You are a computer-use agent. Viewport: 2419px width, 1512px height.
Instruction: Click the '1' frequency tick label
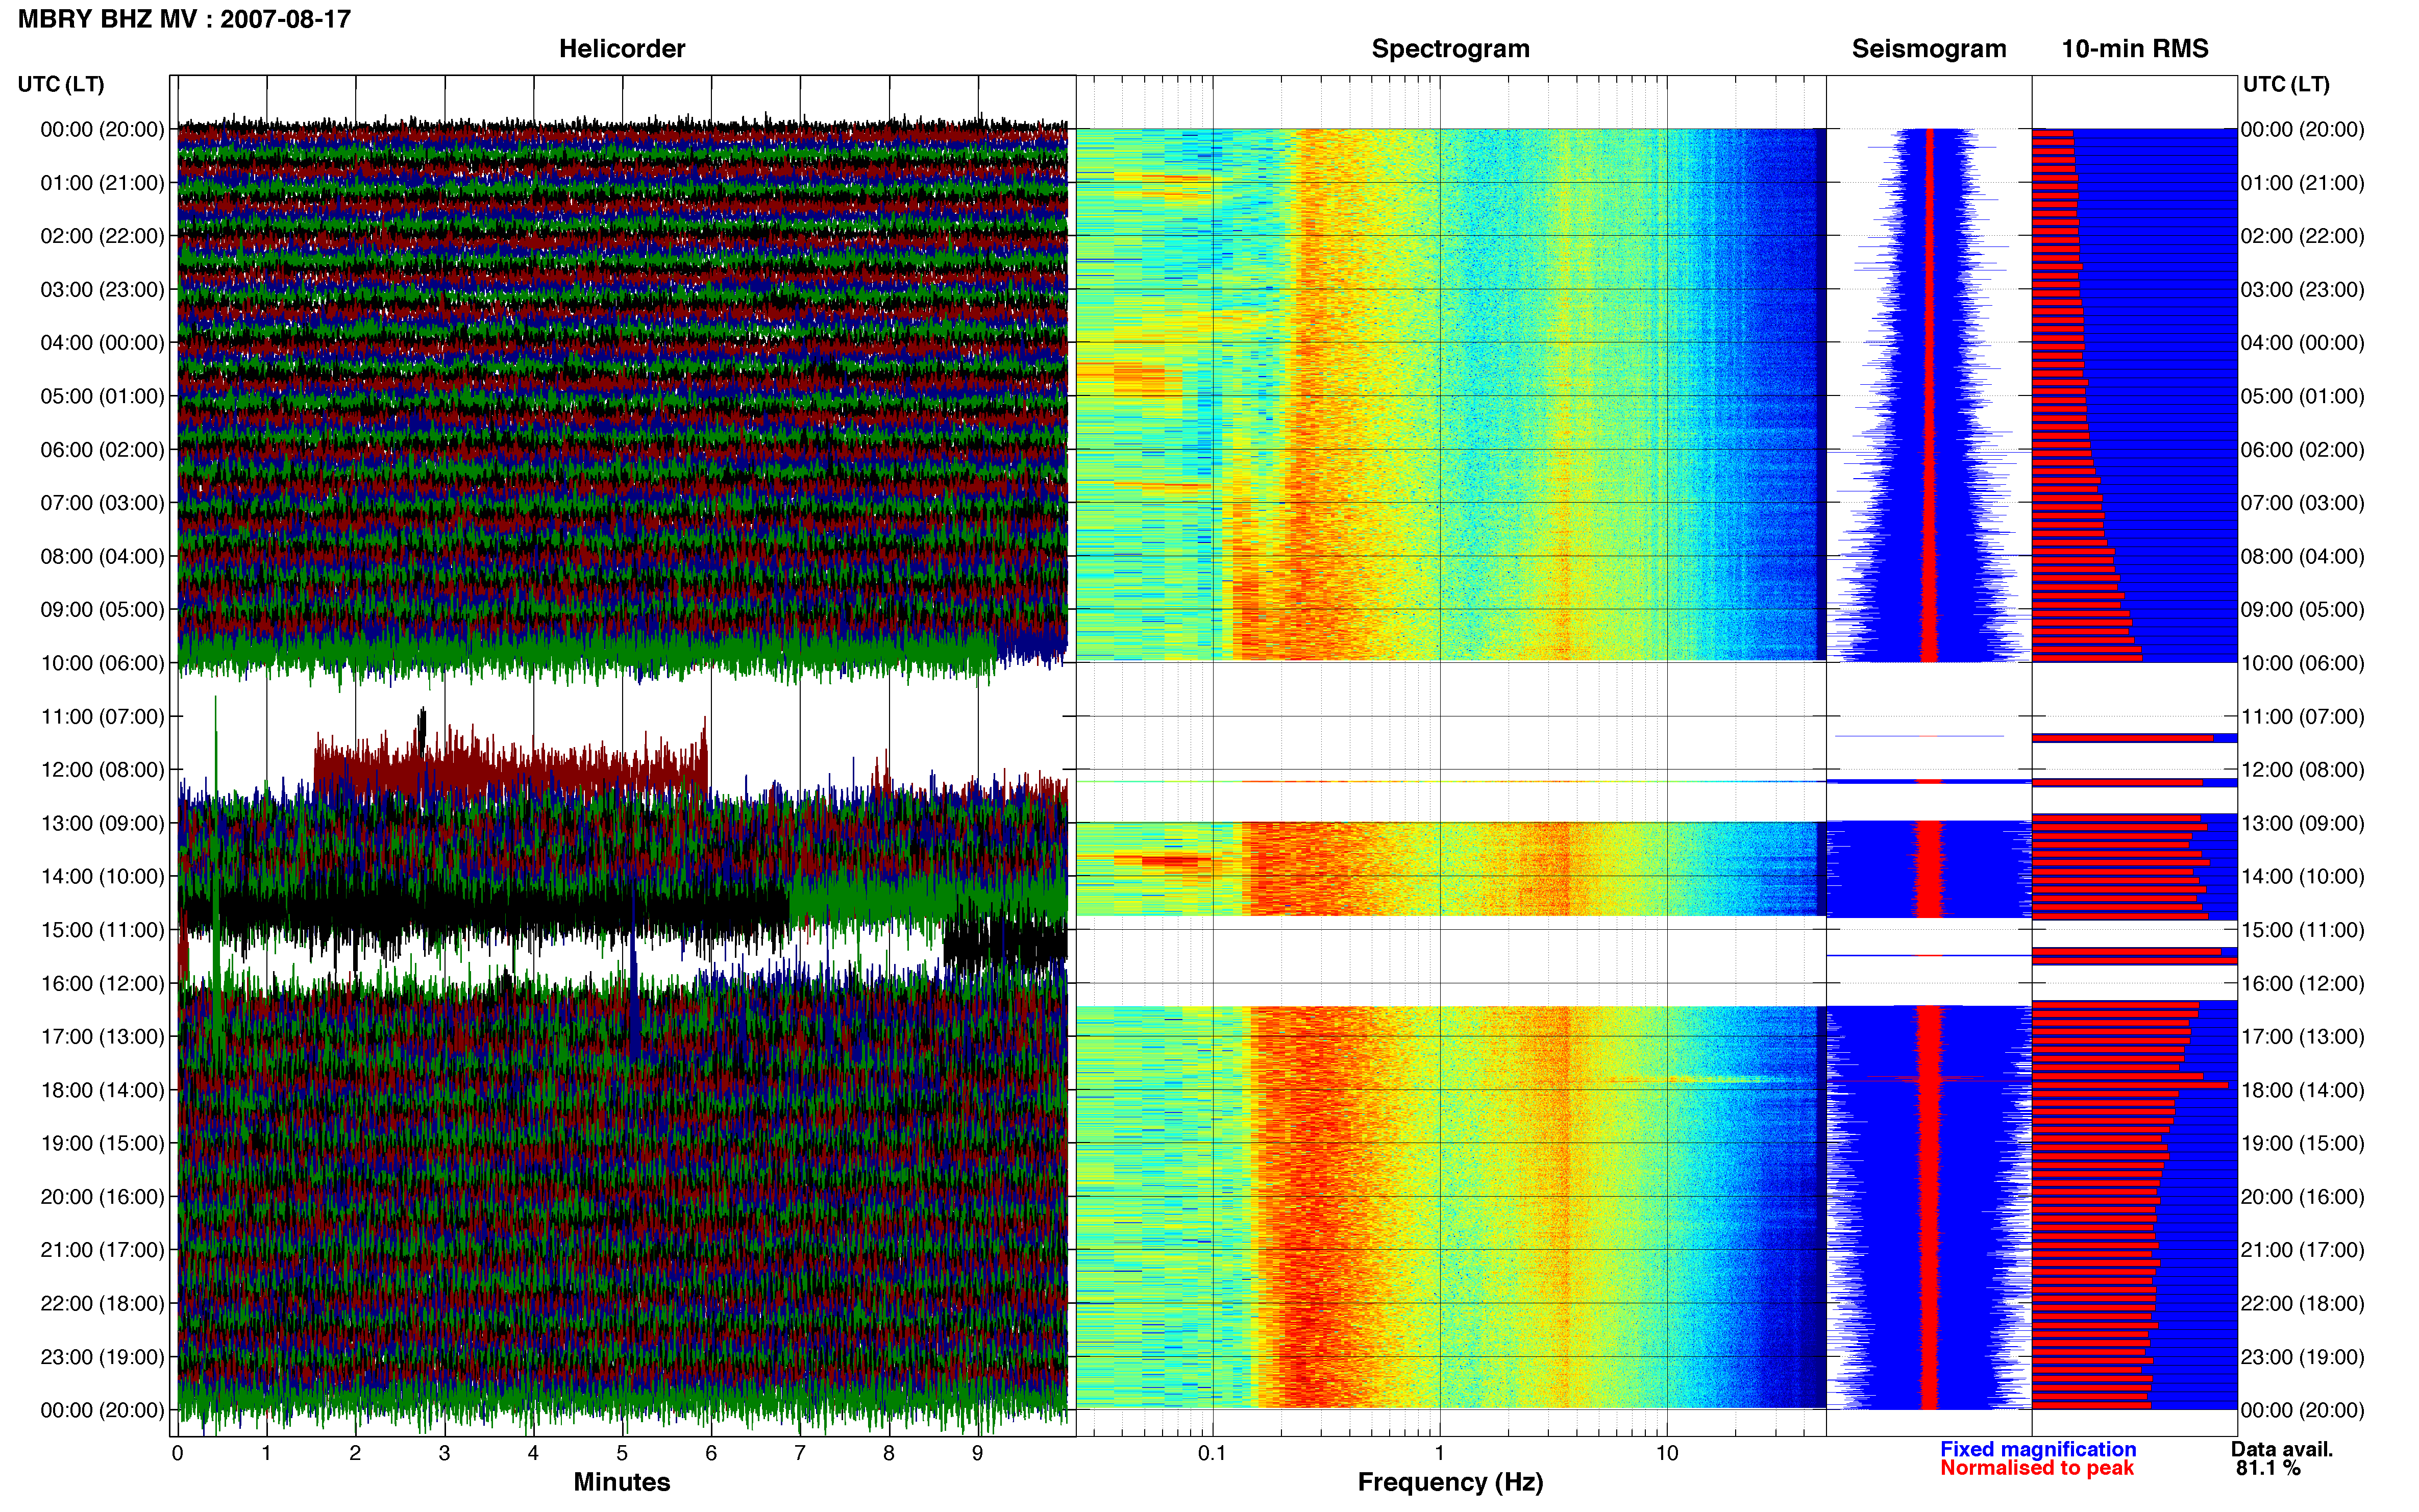pyautogui.click(x=1439, y=1453)
